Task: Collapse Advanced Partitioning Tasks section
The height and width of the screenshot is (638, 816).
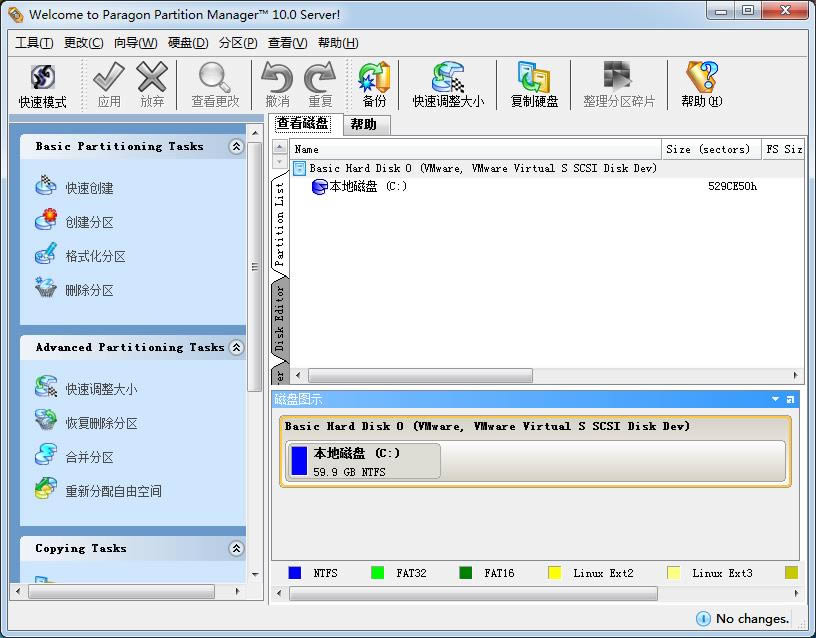Action: pyautogui.click(x=236, y=347)
